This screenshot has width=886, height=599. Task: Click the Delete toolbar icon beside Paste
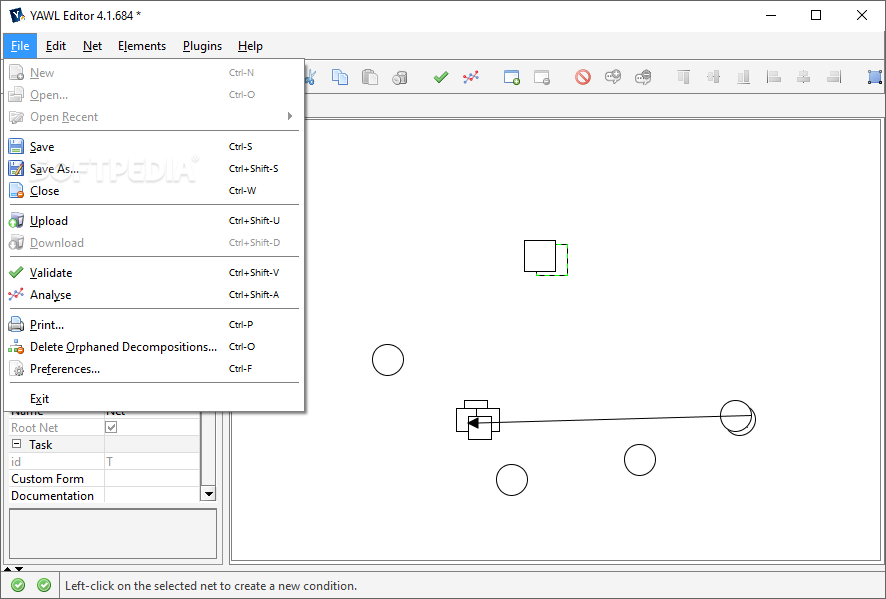tap(399, 77)
